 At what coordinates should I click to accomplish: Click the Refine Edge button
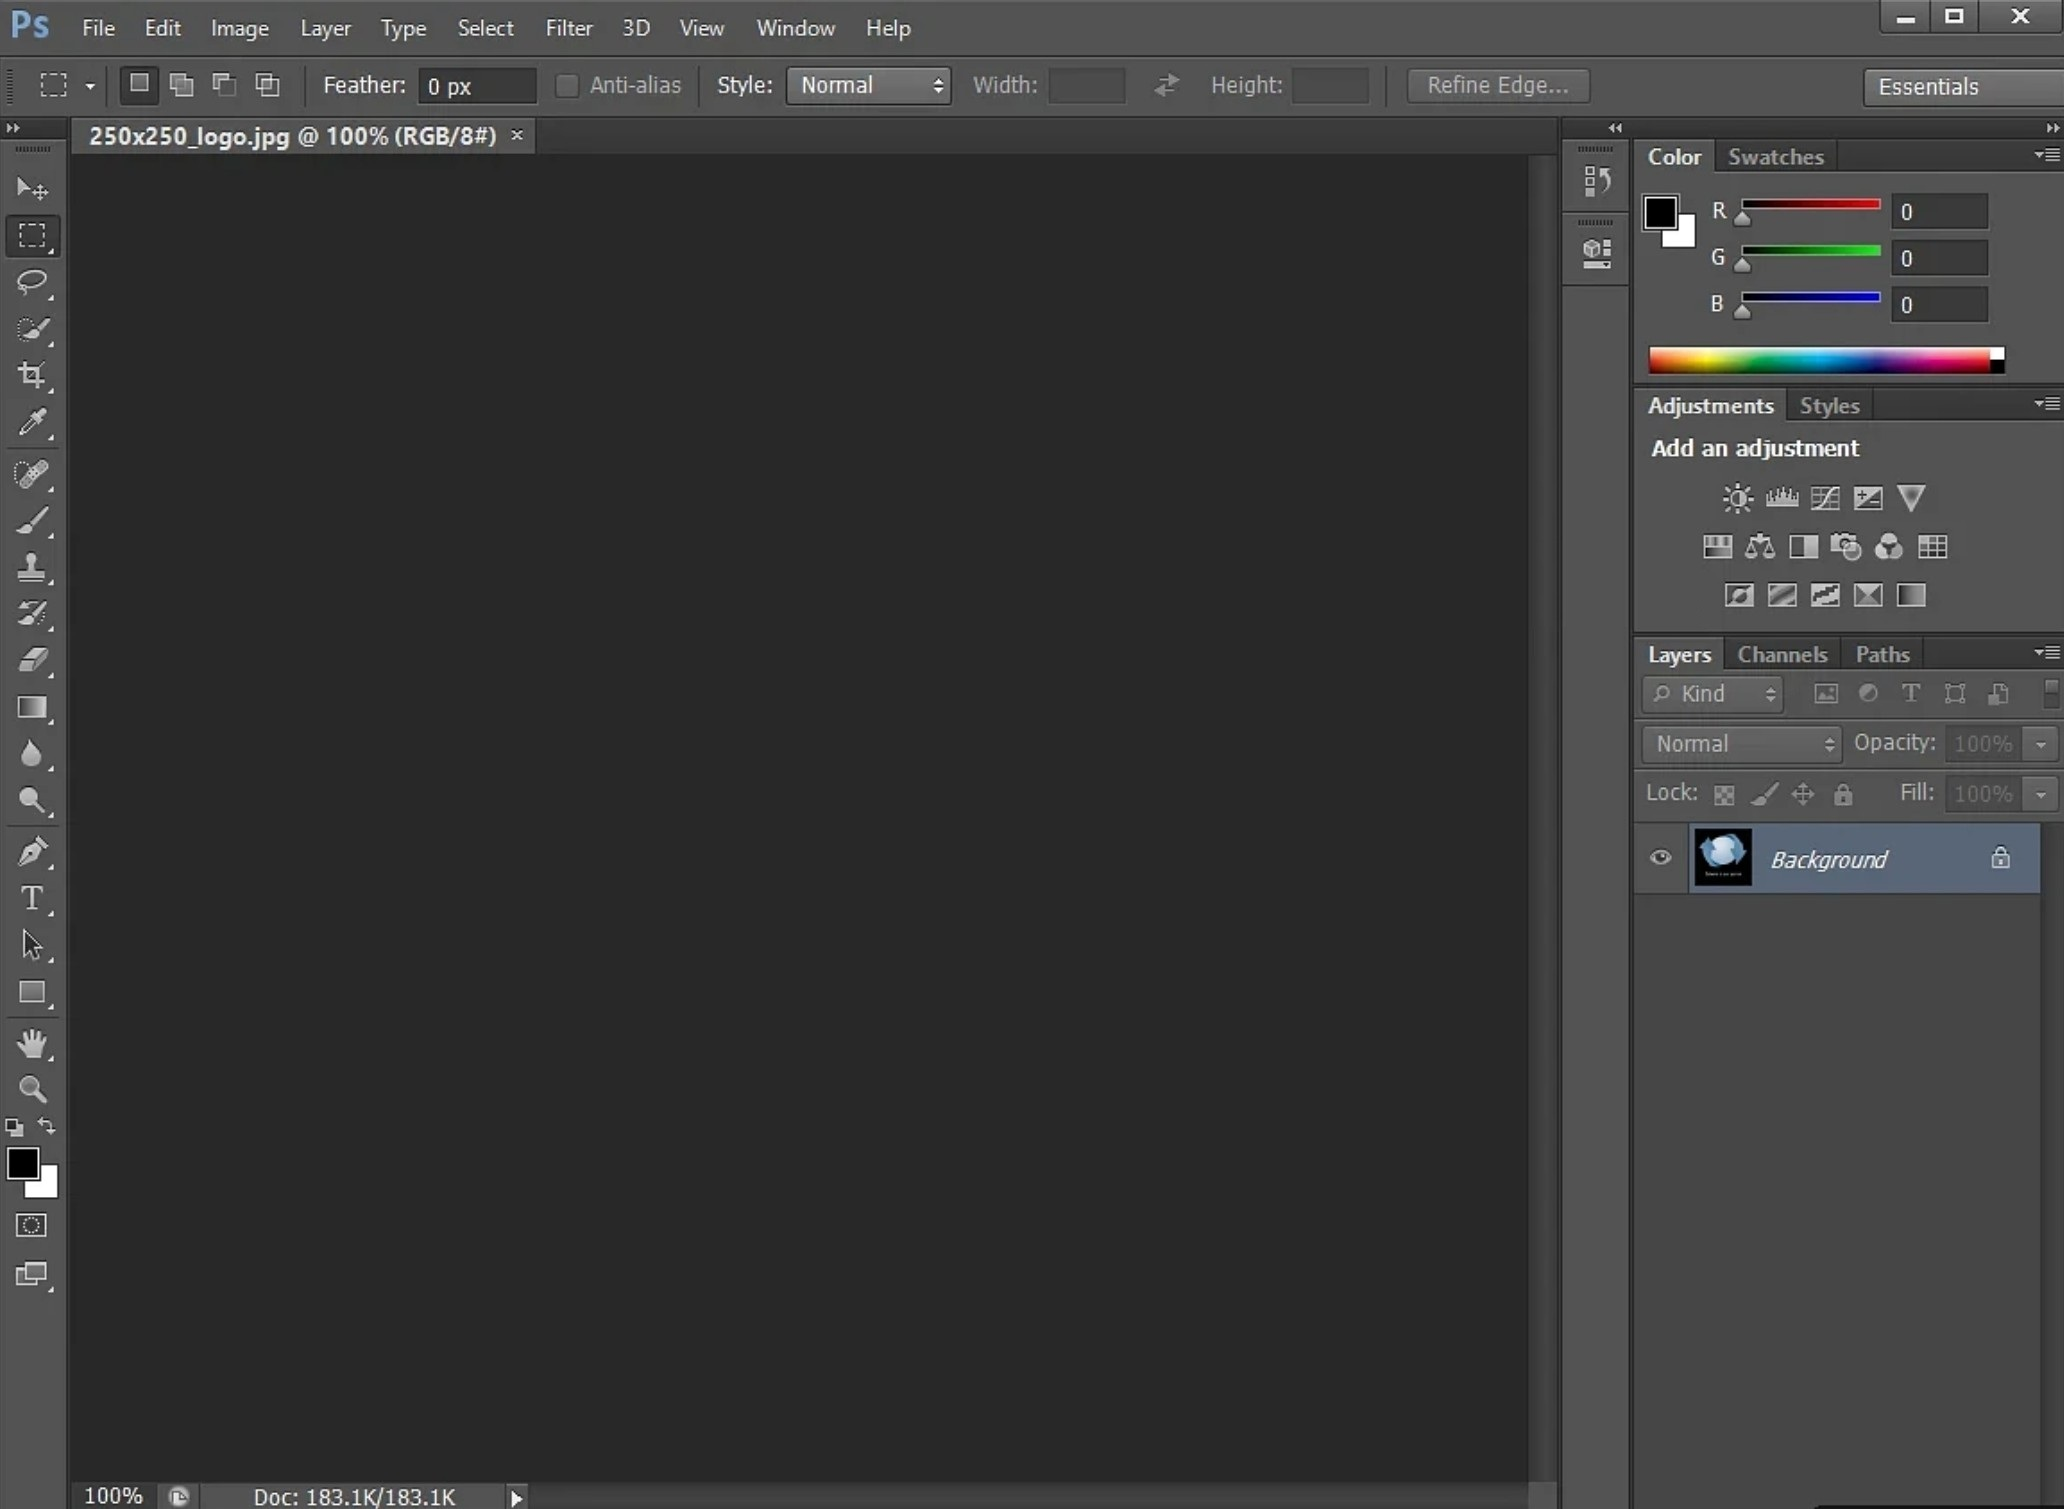(1497, 86)
